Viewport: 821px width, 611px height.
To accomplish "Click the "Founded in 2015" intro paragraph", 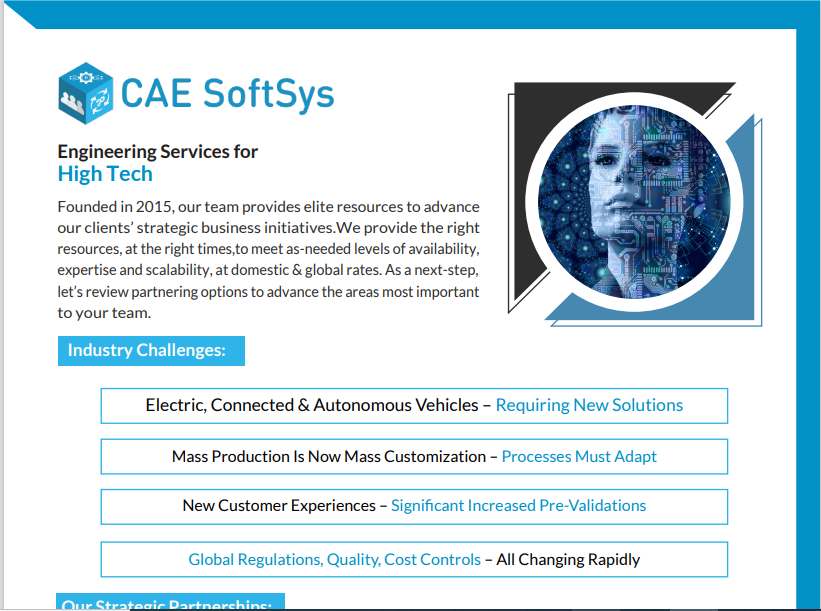I will (268, 260).
